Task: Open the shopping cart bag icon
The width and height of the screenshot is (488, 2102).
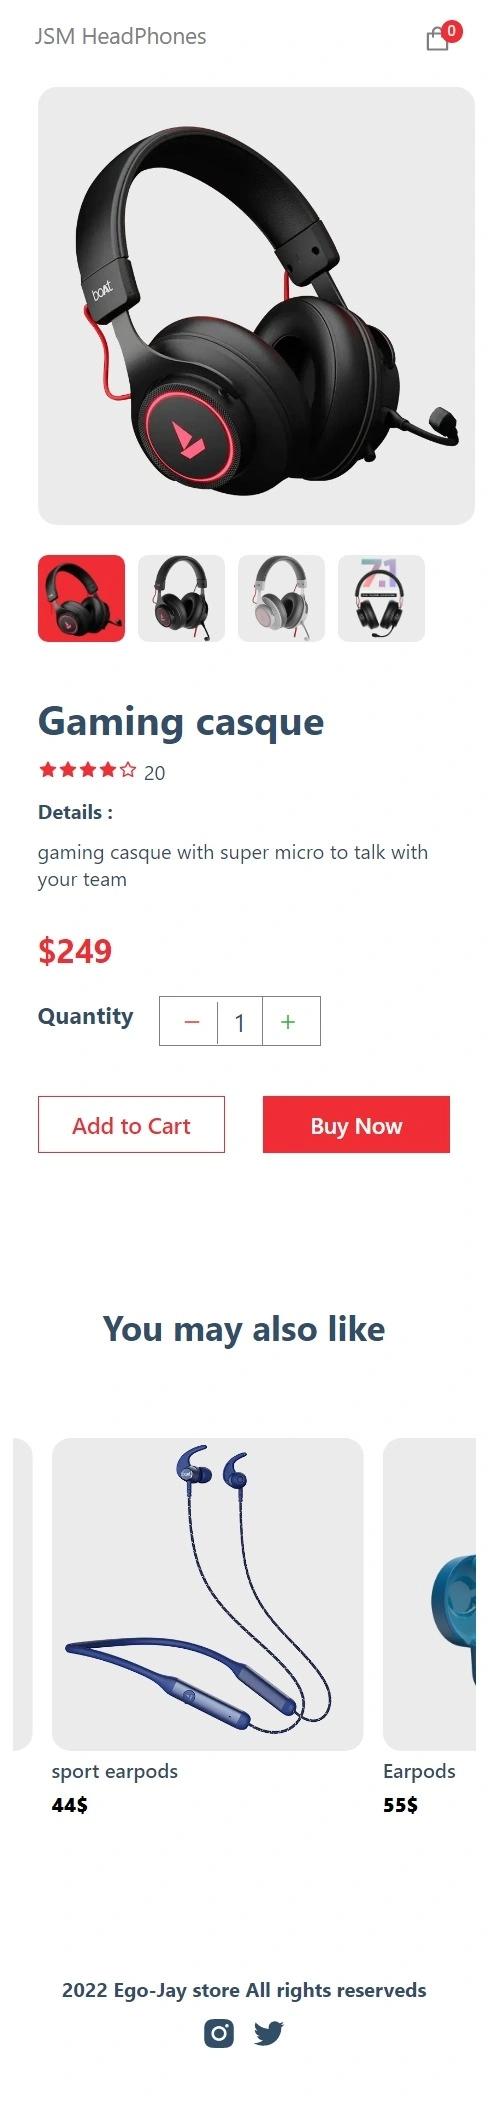Action: pyautogui.click(x=437, y=39)
